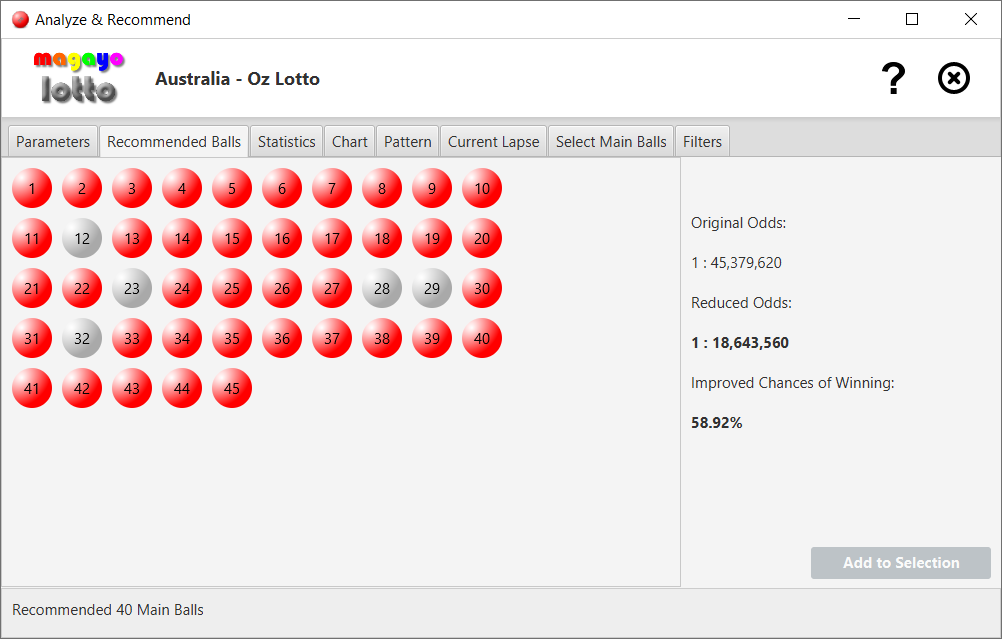
Task: Deselect ball number 1
Action: pos(31,188)
